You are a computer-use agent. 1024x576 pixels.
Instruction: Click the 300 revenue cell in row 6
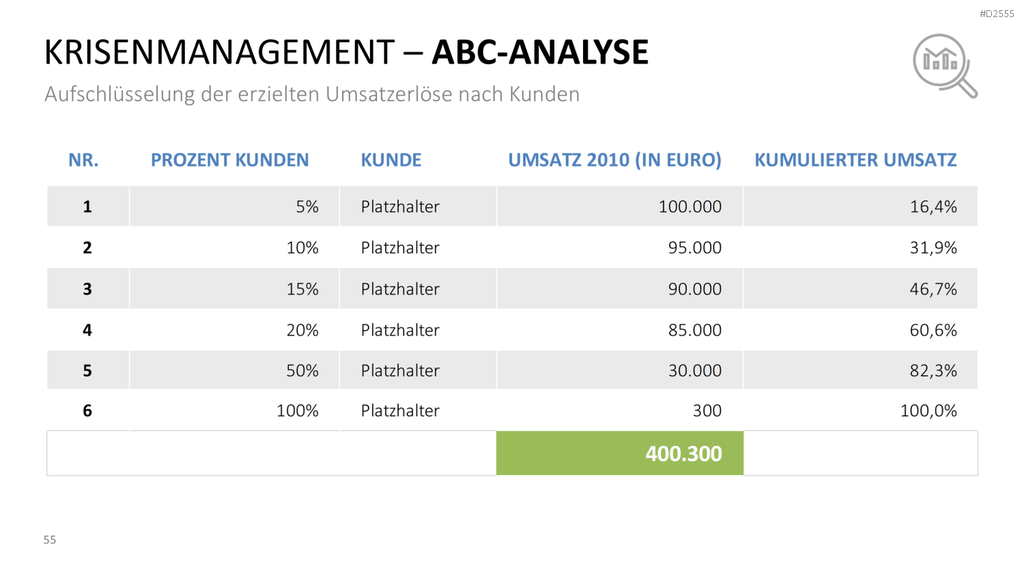point(620,410)
